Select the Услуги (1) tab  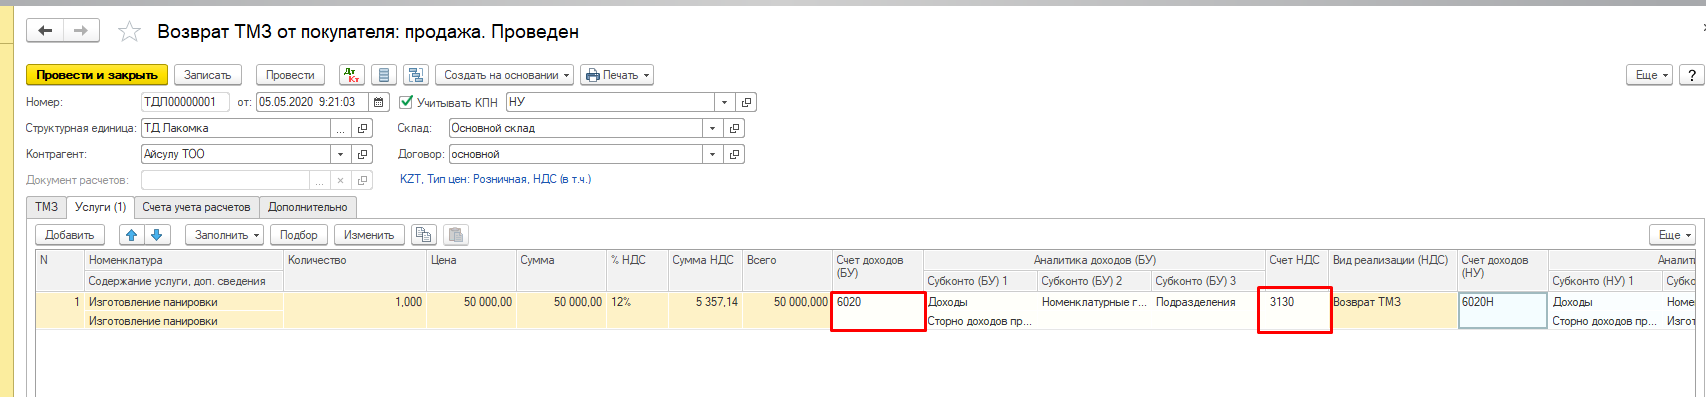pyautogui.click(x=100, y=207)
